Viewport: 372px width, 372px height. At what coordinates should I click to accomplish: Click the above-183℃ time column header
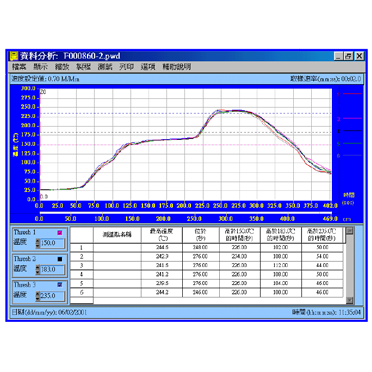coord(281,235)
